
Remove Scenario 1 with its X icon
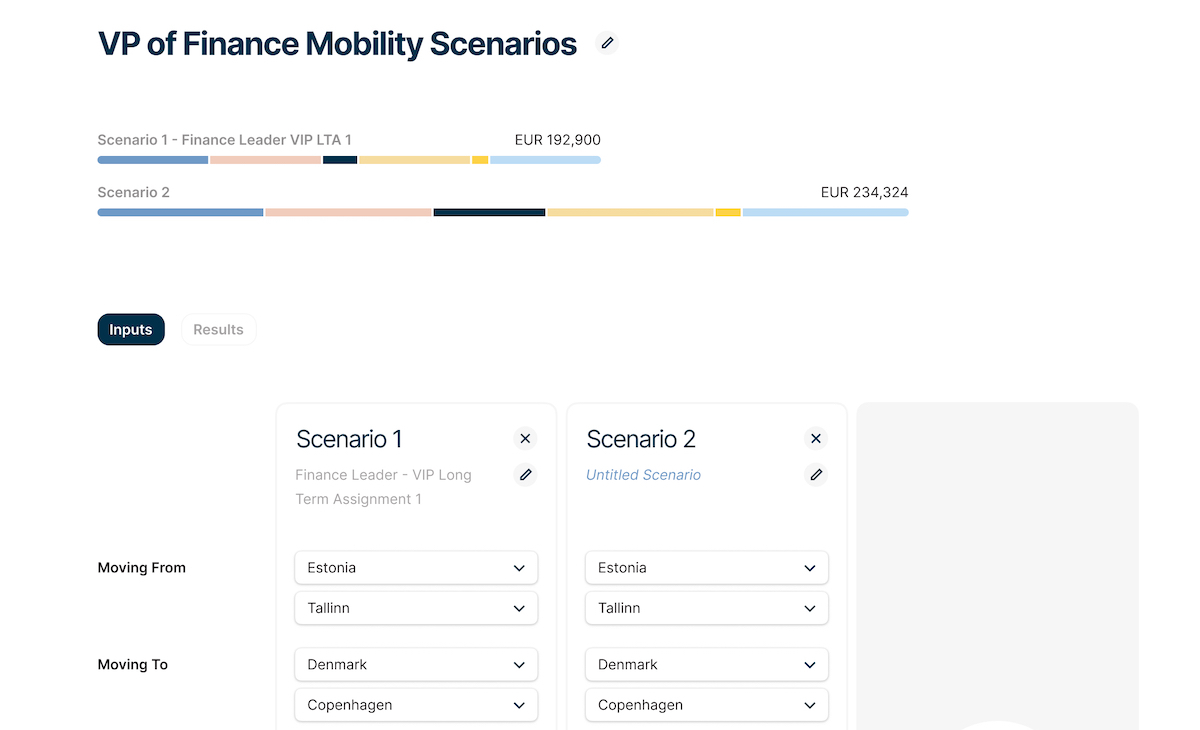pos(525,439)
